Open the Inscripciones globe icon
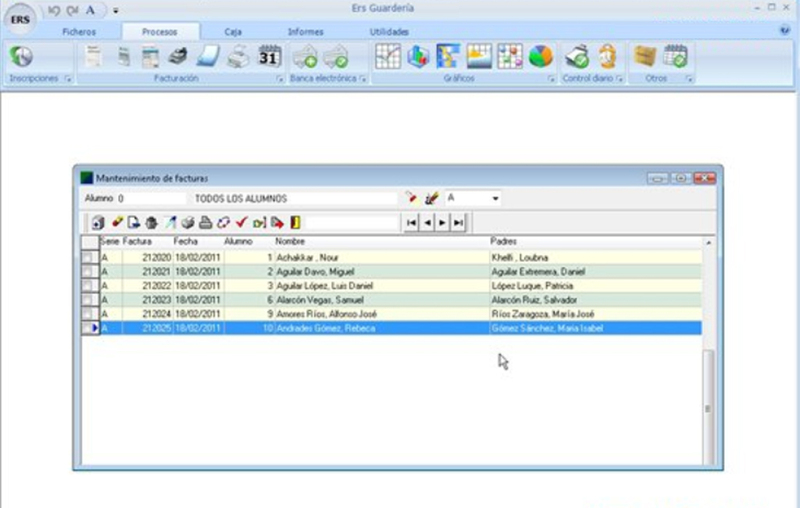 tap(21, 56)
